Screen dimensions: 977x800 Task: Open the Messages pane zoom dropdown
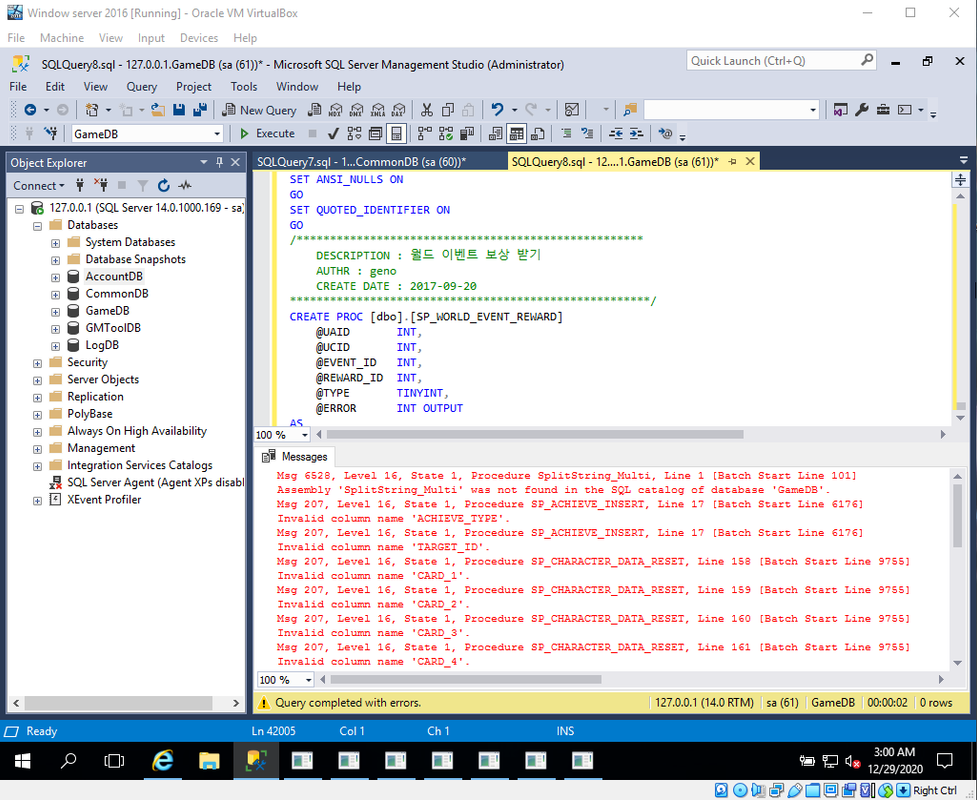click(308, 680)
